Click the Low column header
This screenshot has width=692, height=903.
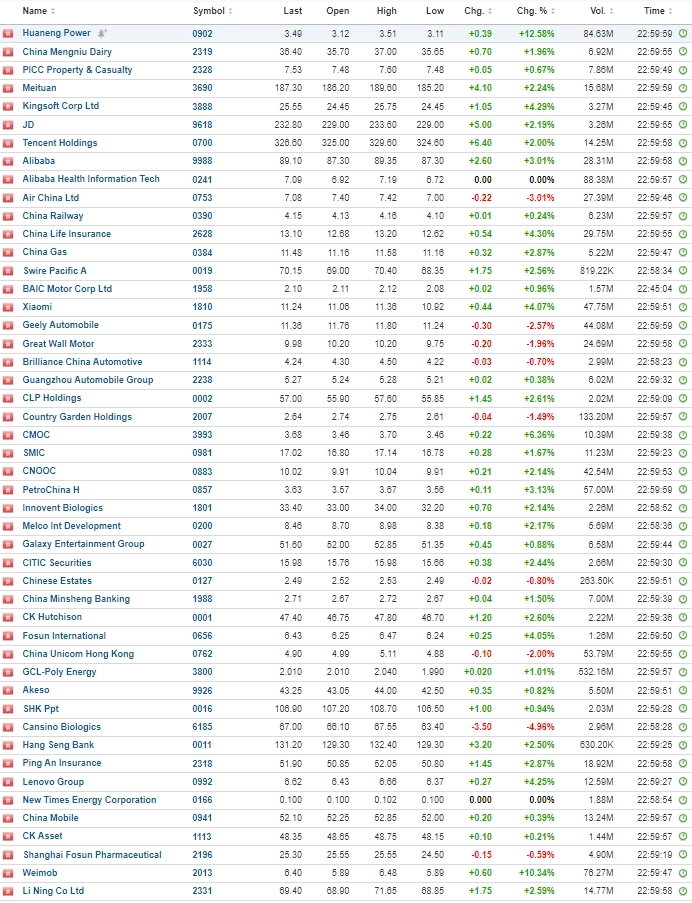(435, 11)
